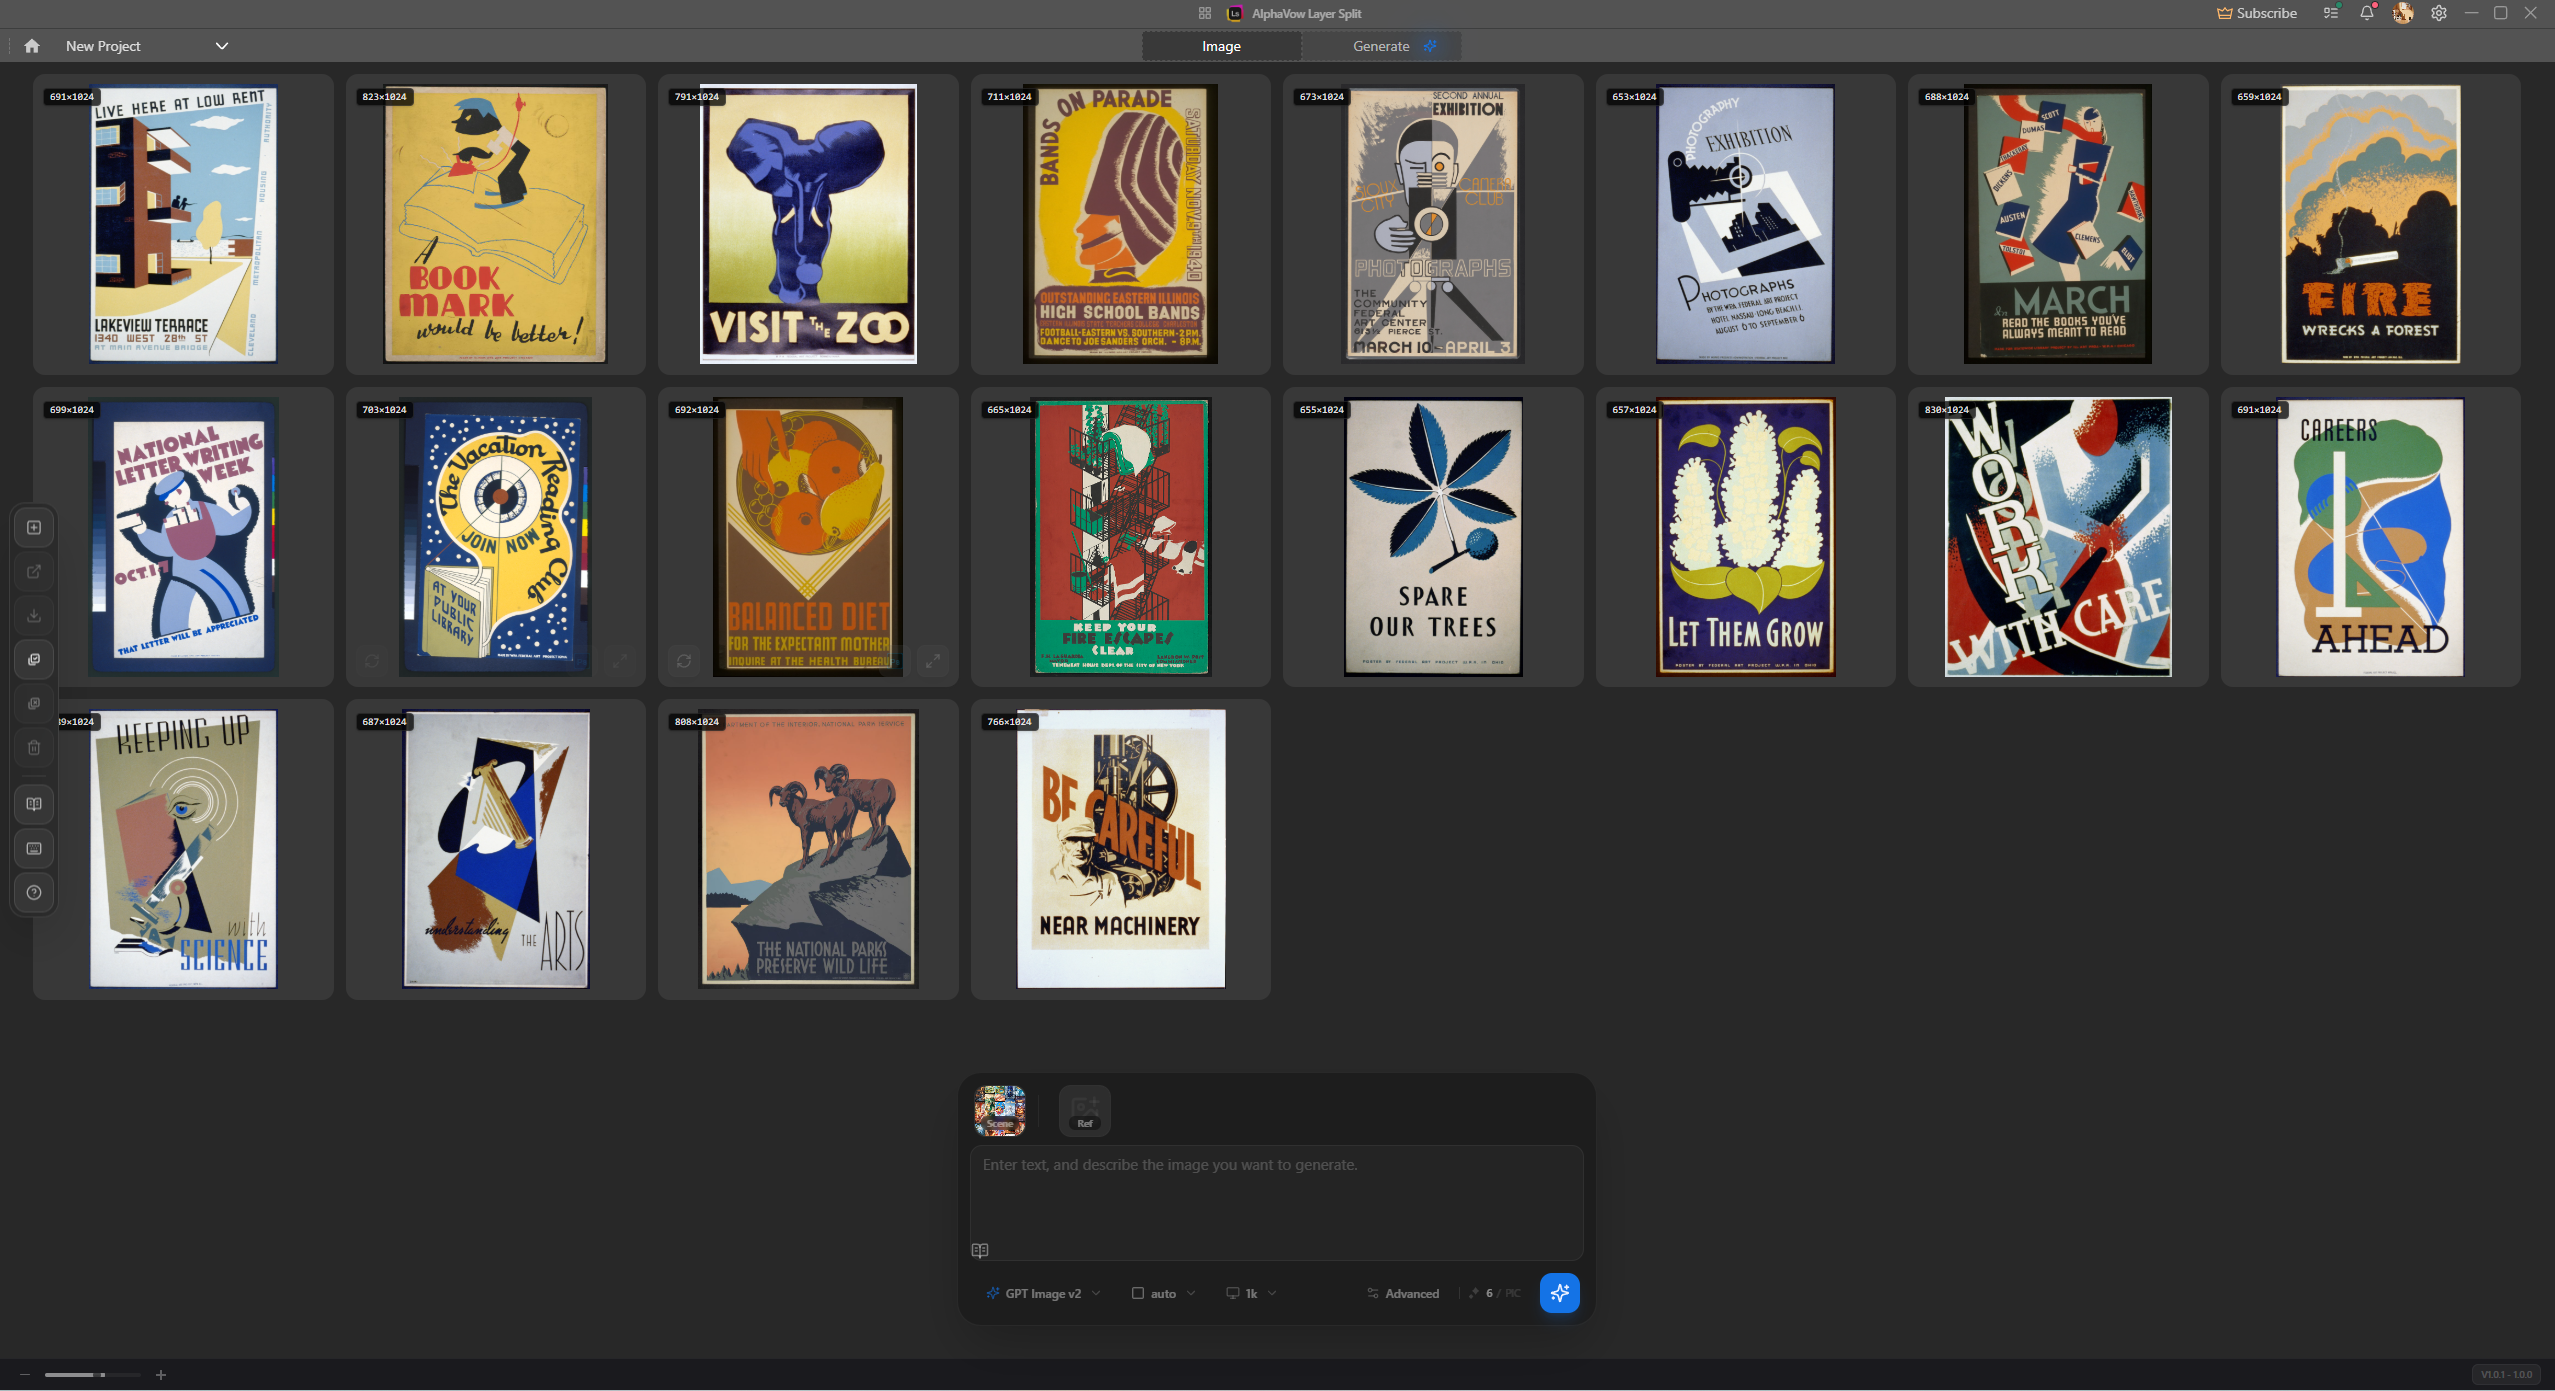The image size is (2555, 1391).
Task: Click the Home icon
Action: [x=32, y=46]
